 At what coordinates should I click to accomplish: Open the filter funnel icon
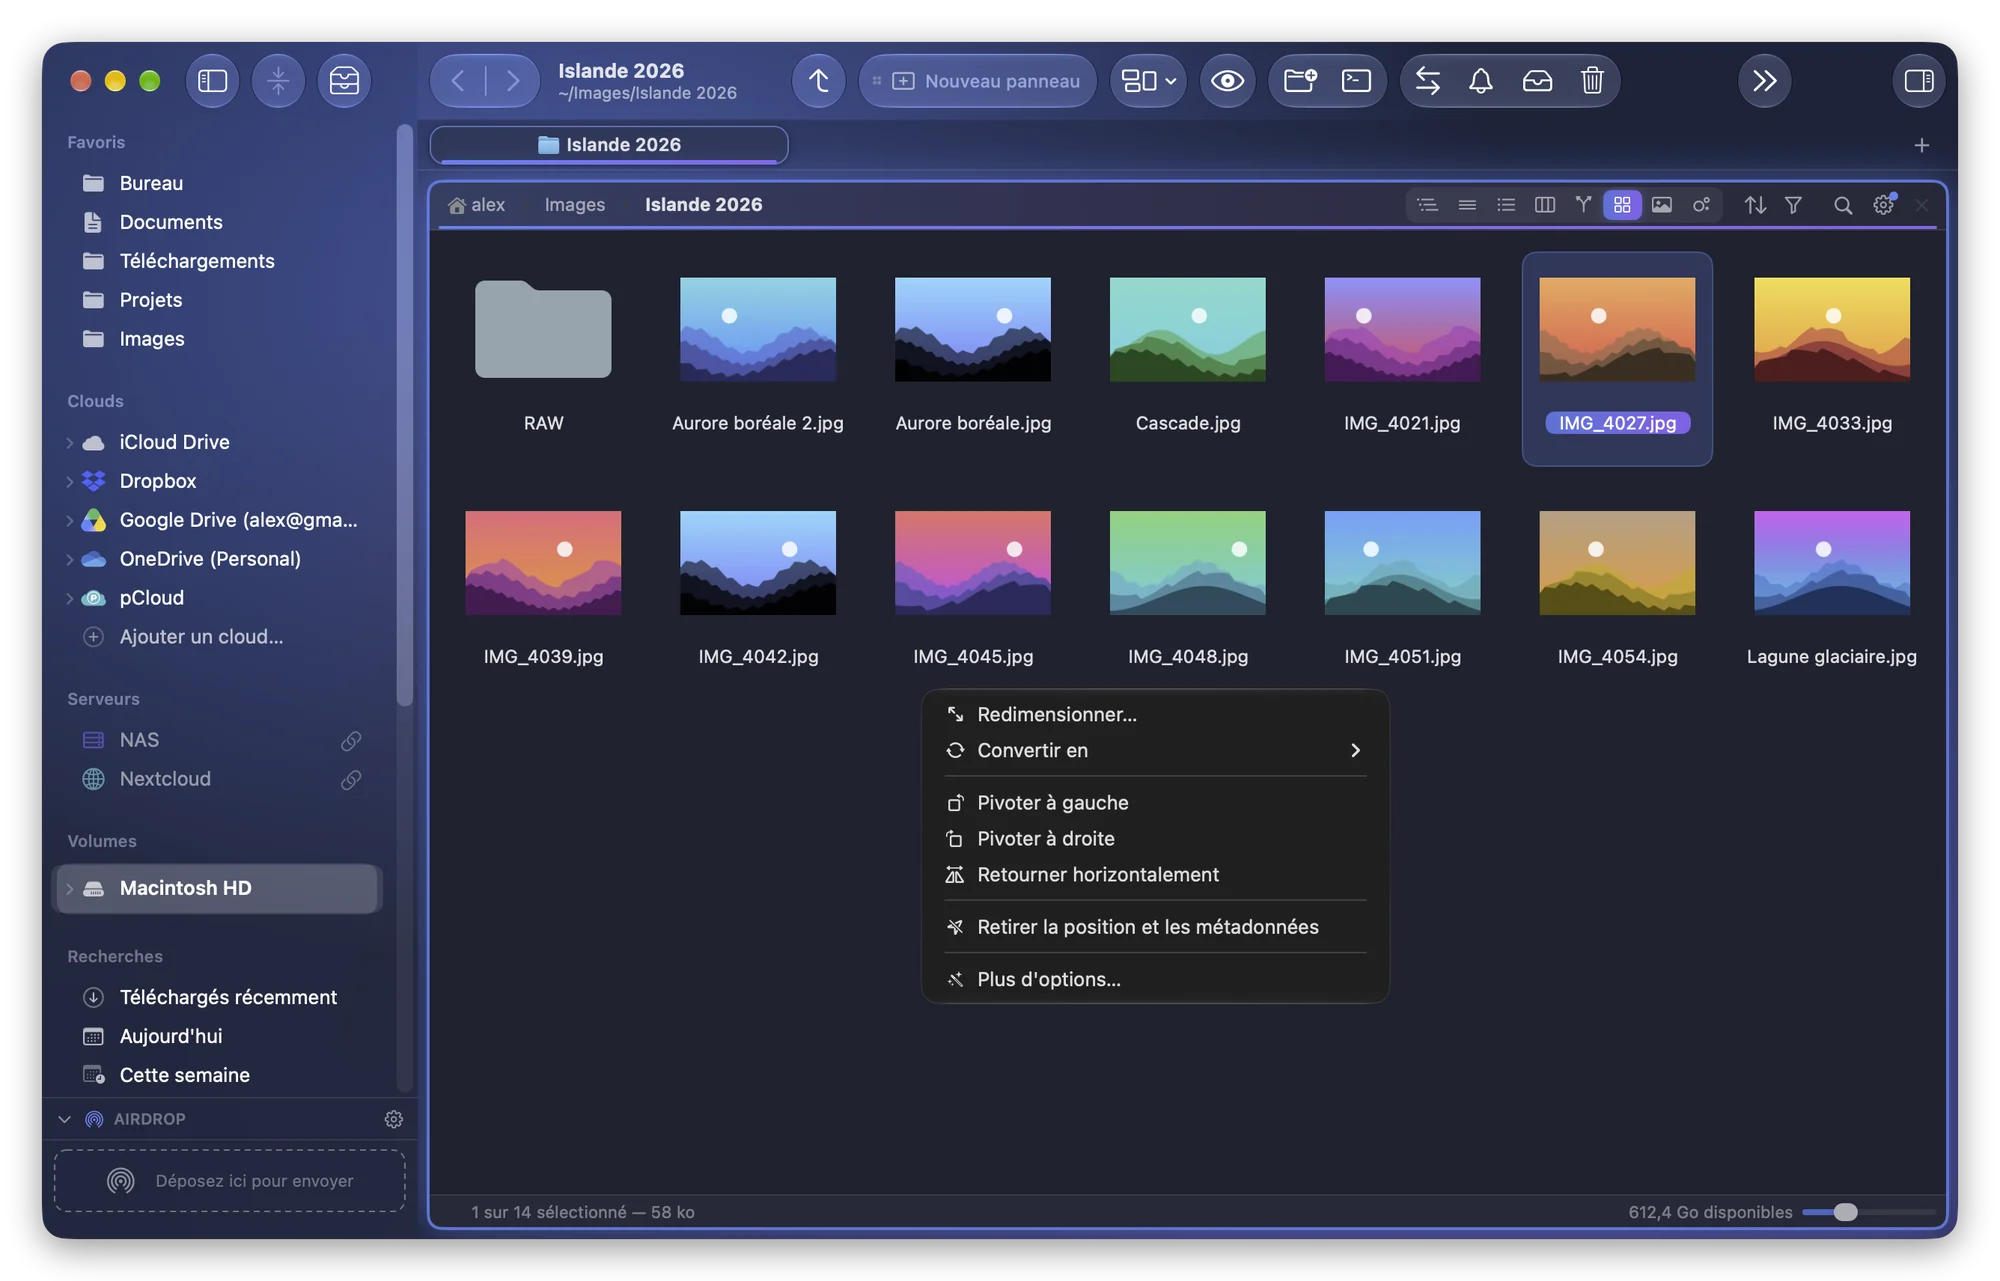pyautogui.click(x=1793, y=205)
